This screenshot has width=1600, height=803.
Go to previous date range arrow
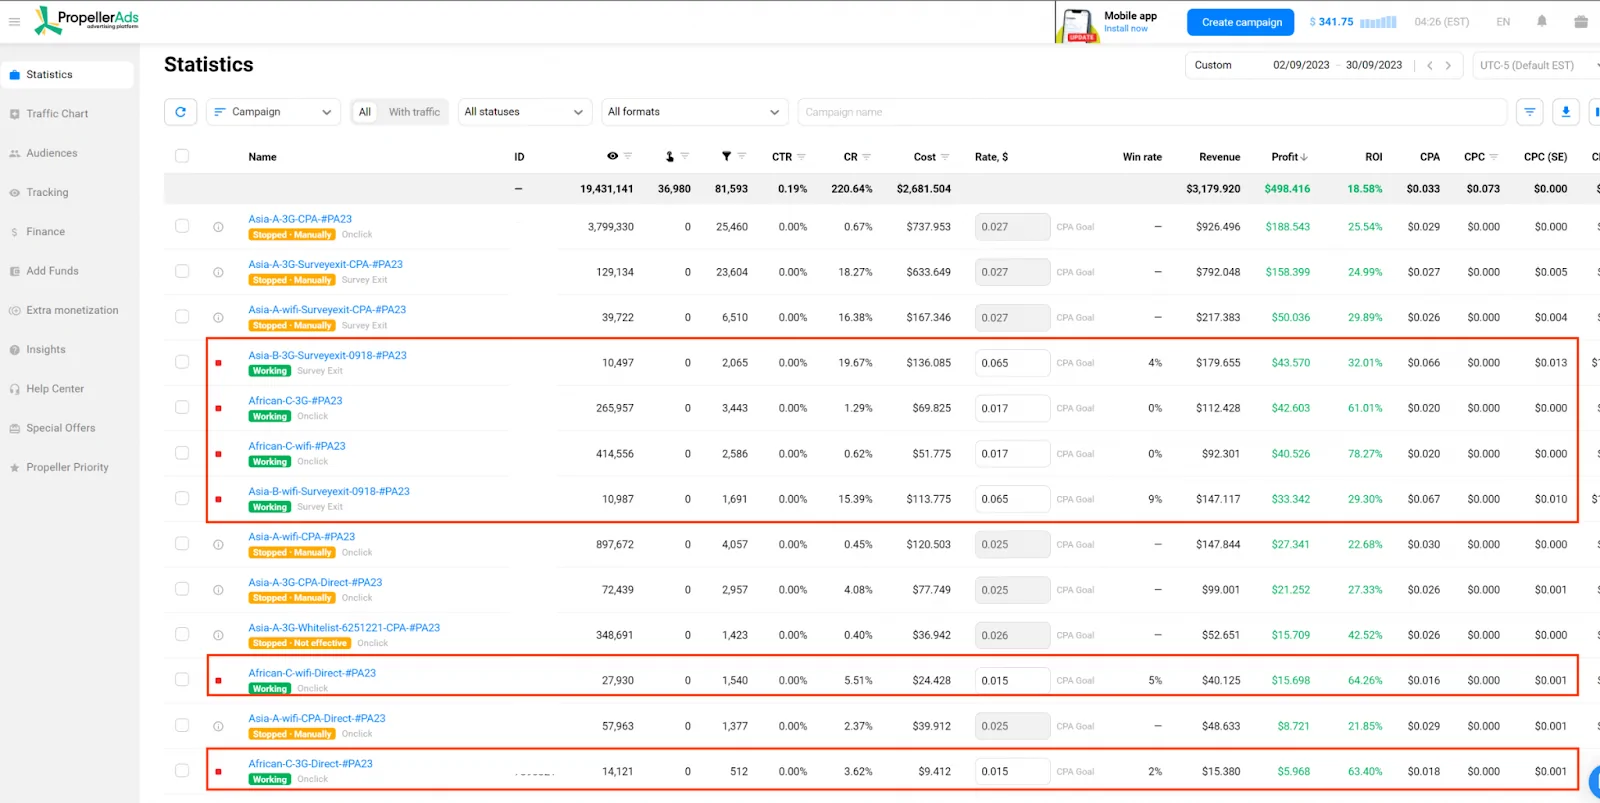(x=1430, y=66)
